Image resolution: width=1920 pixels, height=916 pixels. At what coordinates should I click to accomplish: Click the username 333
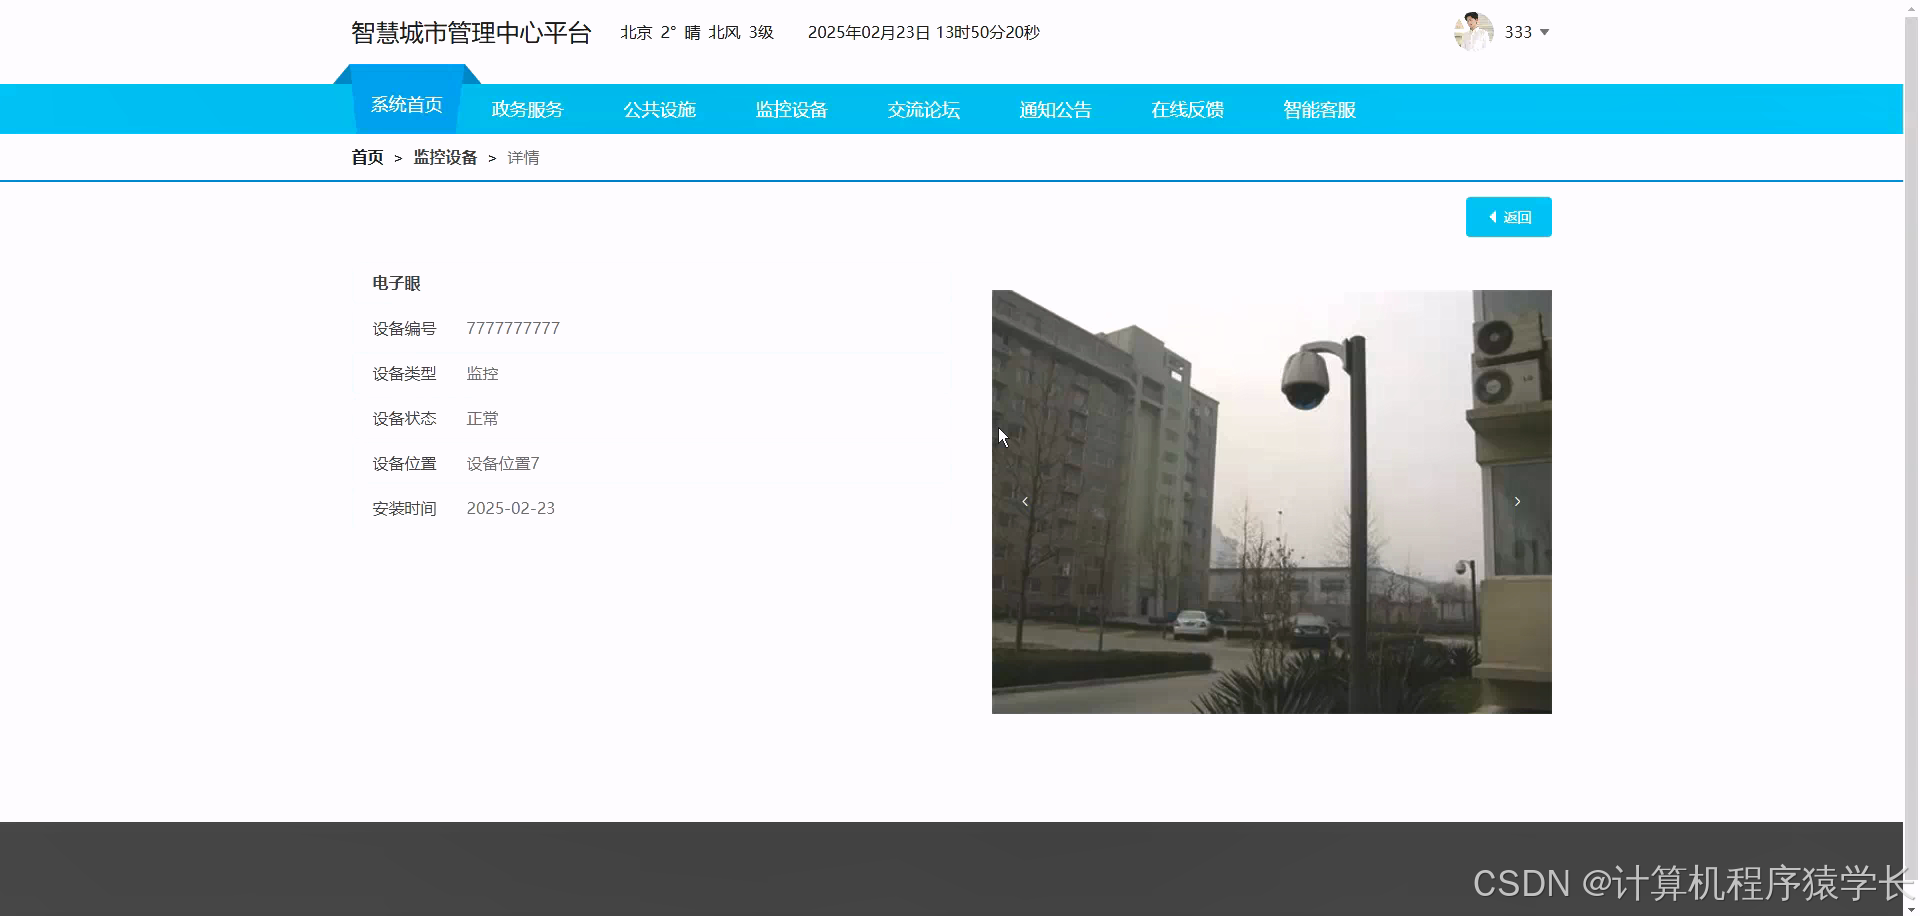(x=1518, y=32)
